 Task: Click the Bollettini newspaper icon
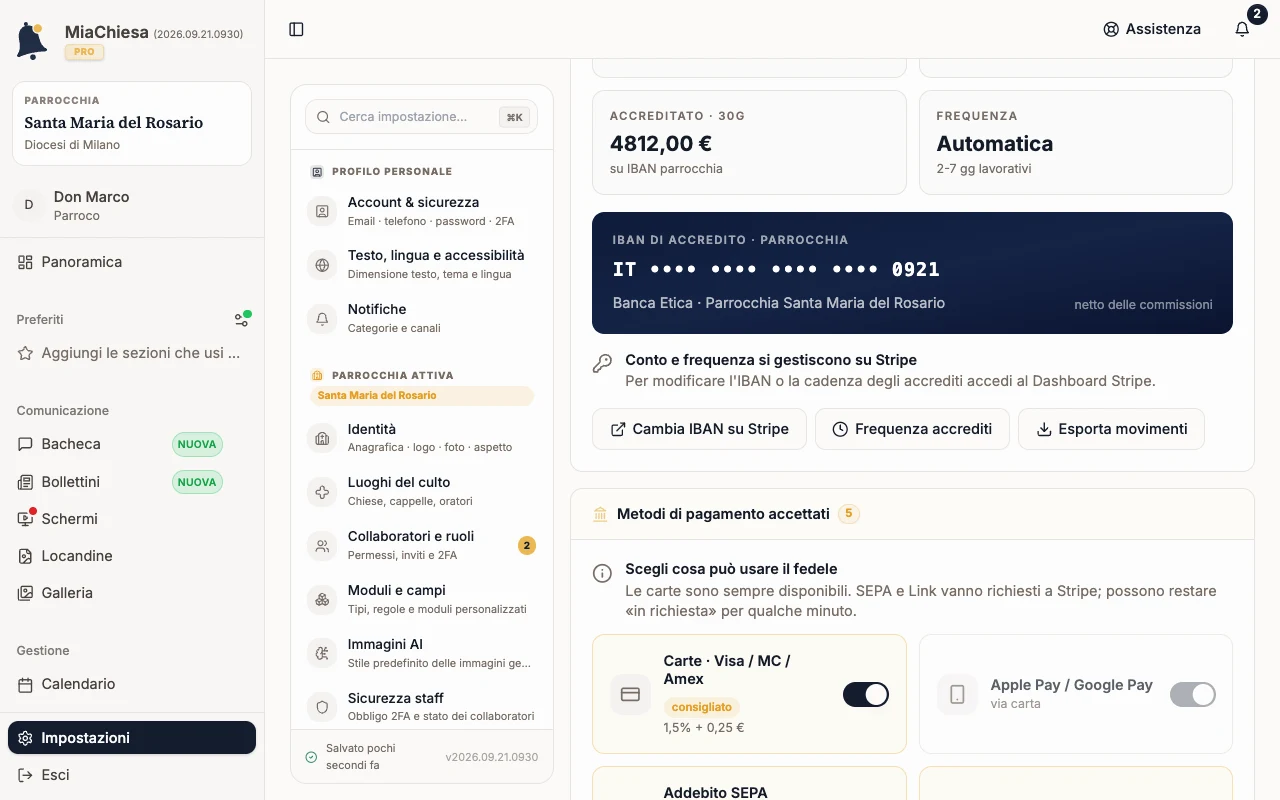click(25, 482)
